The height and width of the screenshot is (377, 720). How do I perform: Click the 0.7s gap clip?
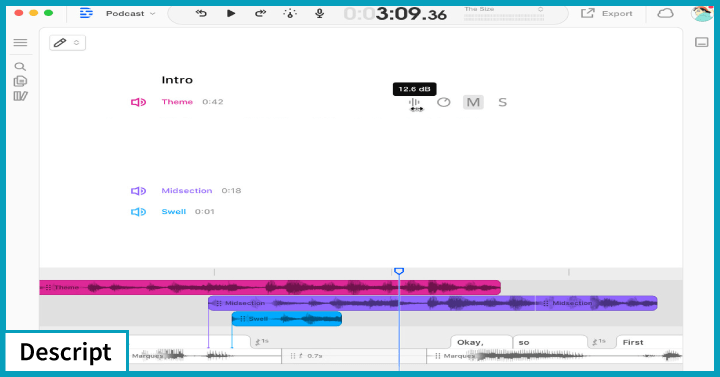(354, 356)
